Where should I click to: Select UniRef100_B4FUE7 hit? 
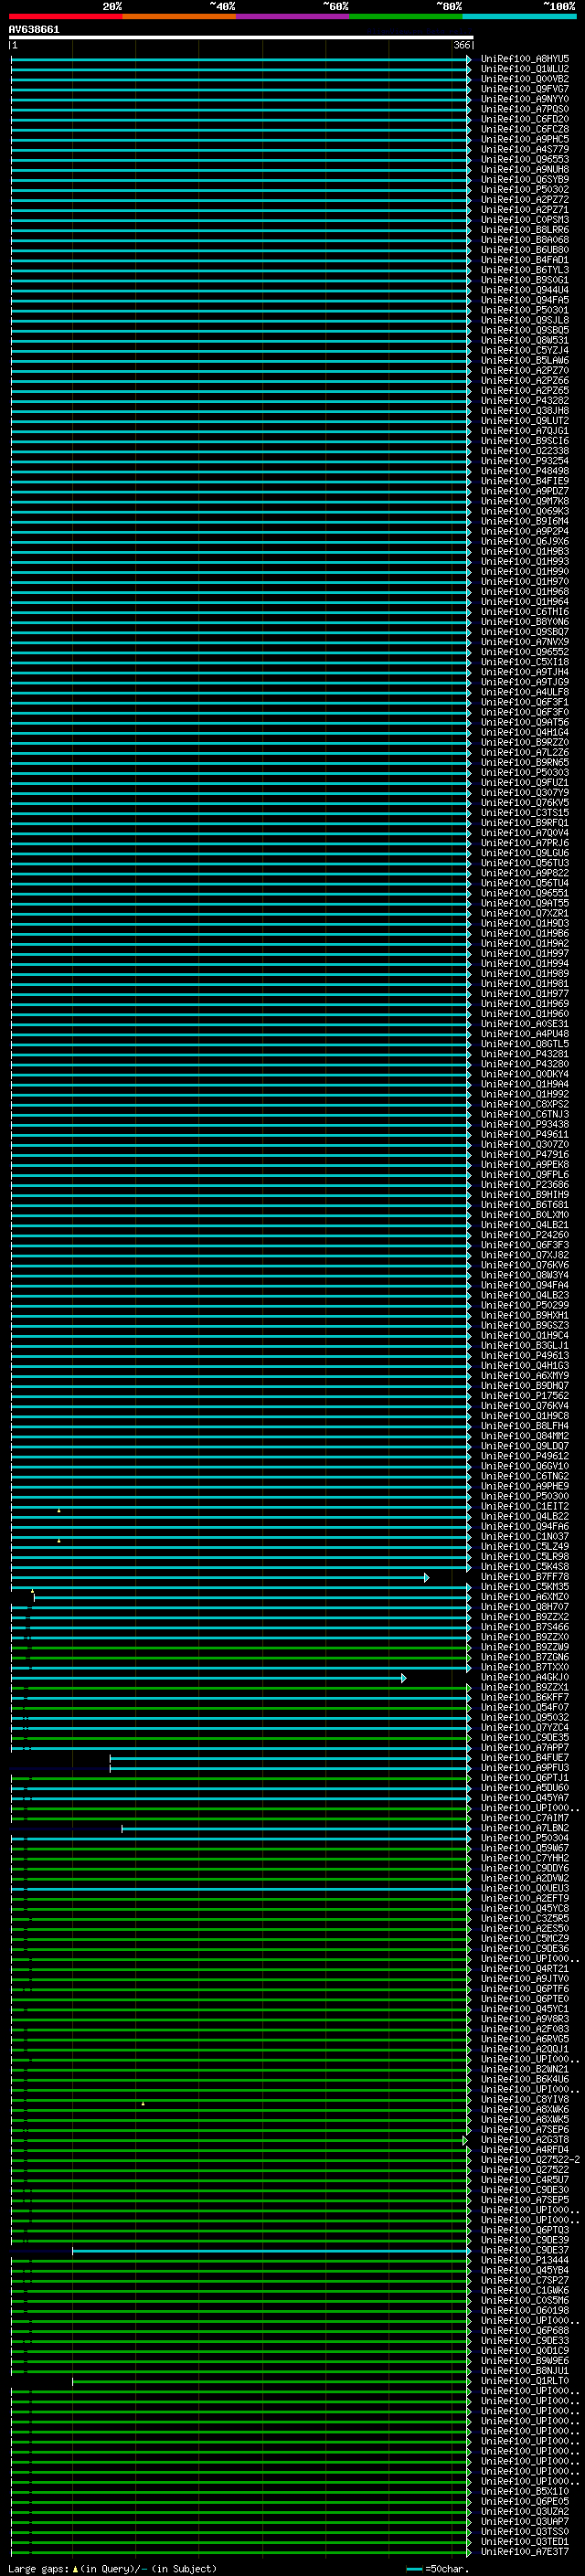[524, 1758]
